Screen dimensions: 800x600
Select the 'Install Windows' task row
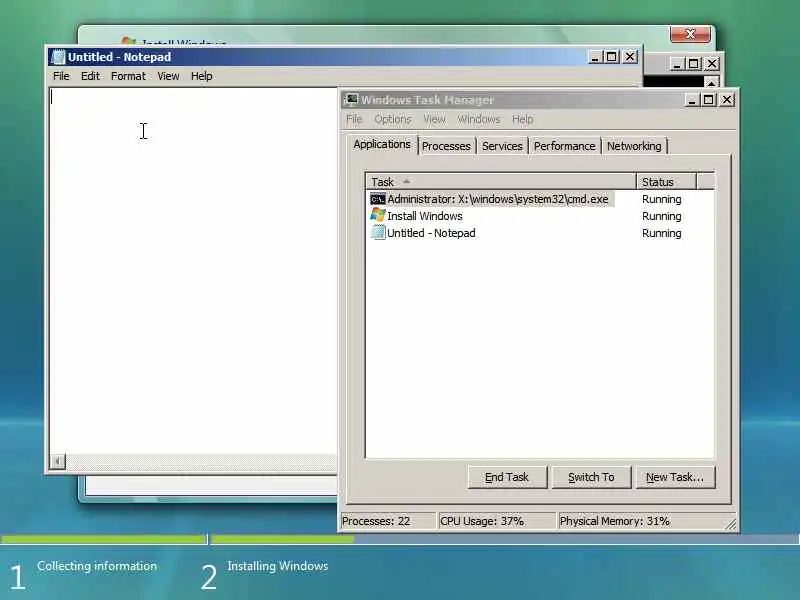click(540, 216)
